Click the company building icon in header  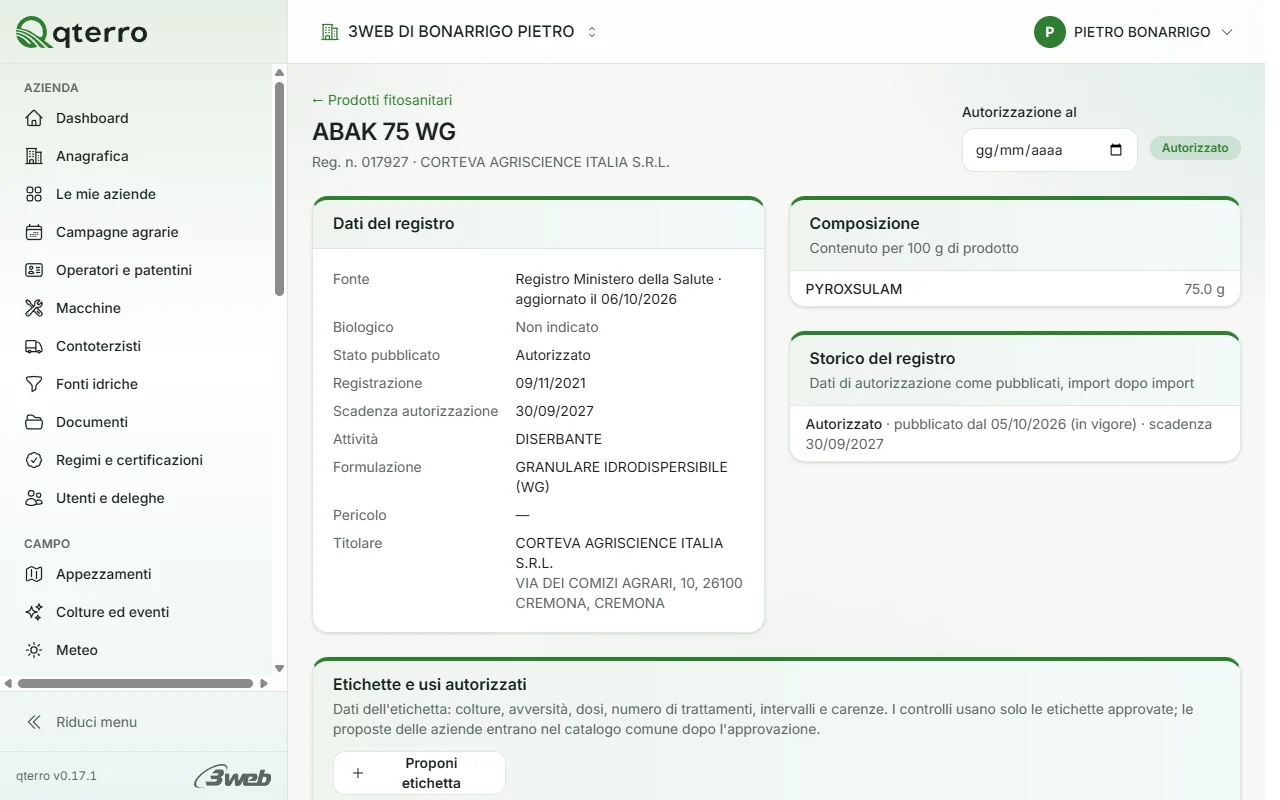pos(330,32)
